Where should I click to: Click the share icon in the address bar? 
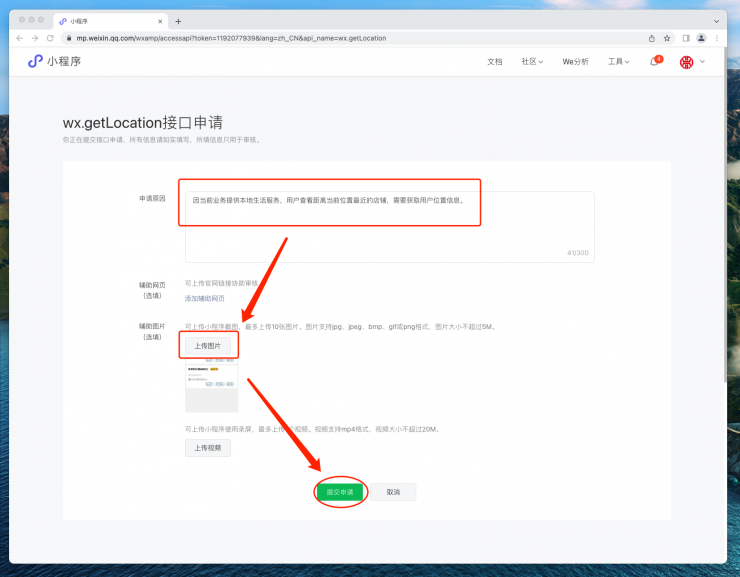651,38
